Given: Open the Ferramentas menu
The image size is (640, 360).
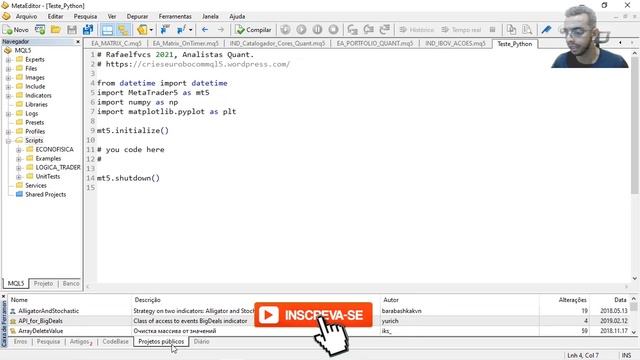Looking at the screenshot, I should click(175, 16).
